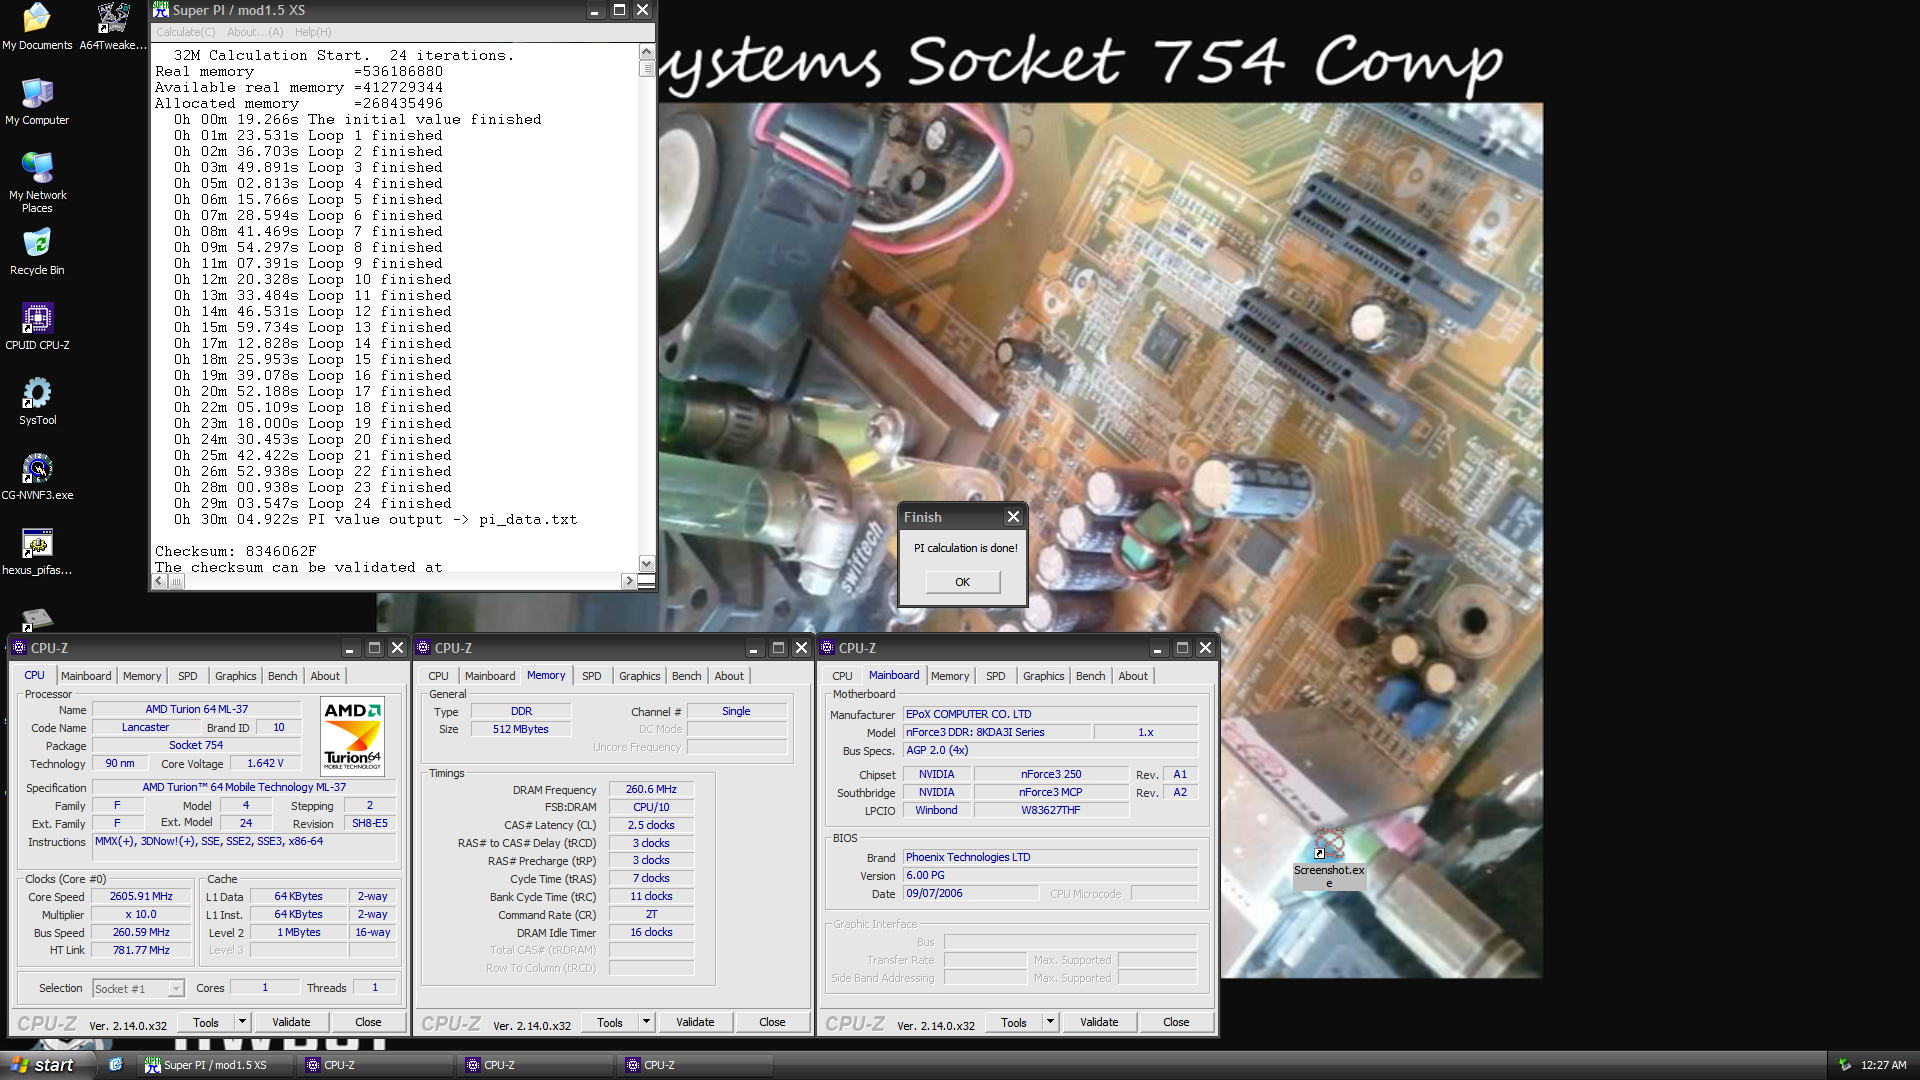This screenshot has height=1080, width=1920.
Task: Click Tools button in left CPU-Z window
Action: tap(206, 1022)
